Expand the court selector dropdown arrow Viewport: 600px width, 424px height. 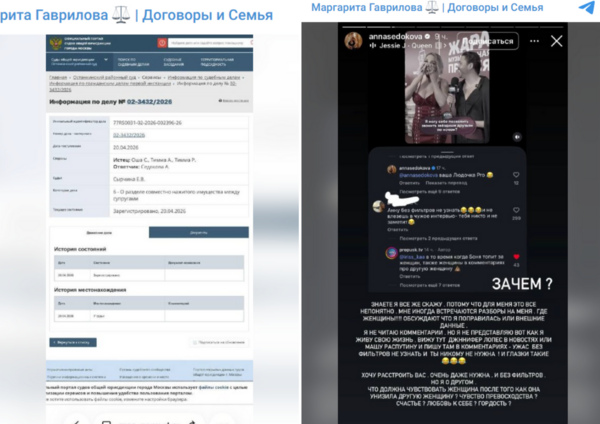pyautogui.click(x=106, y=59)
